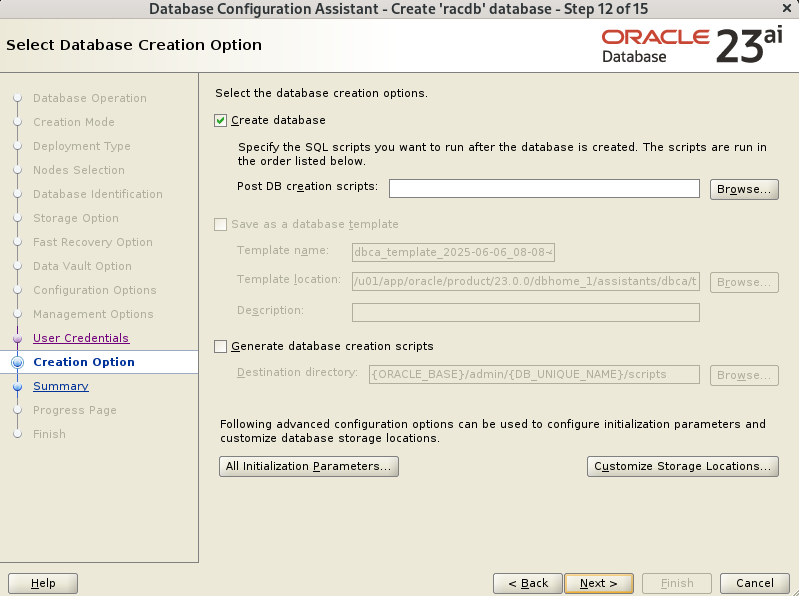Click the Fast Recovery Option step

click(x=93, y=242)
